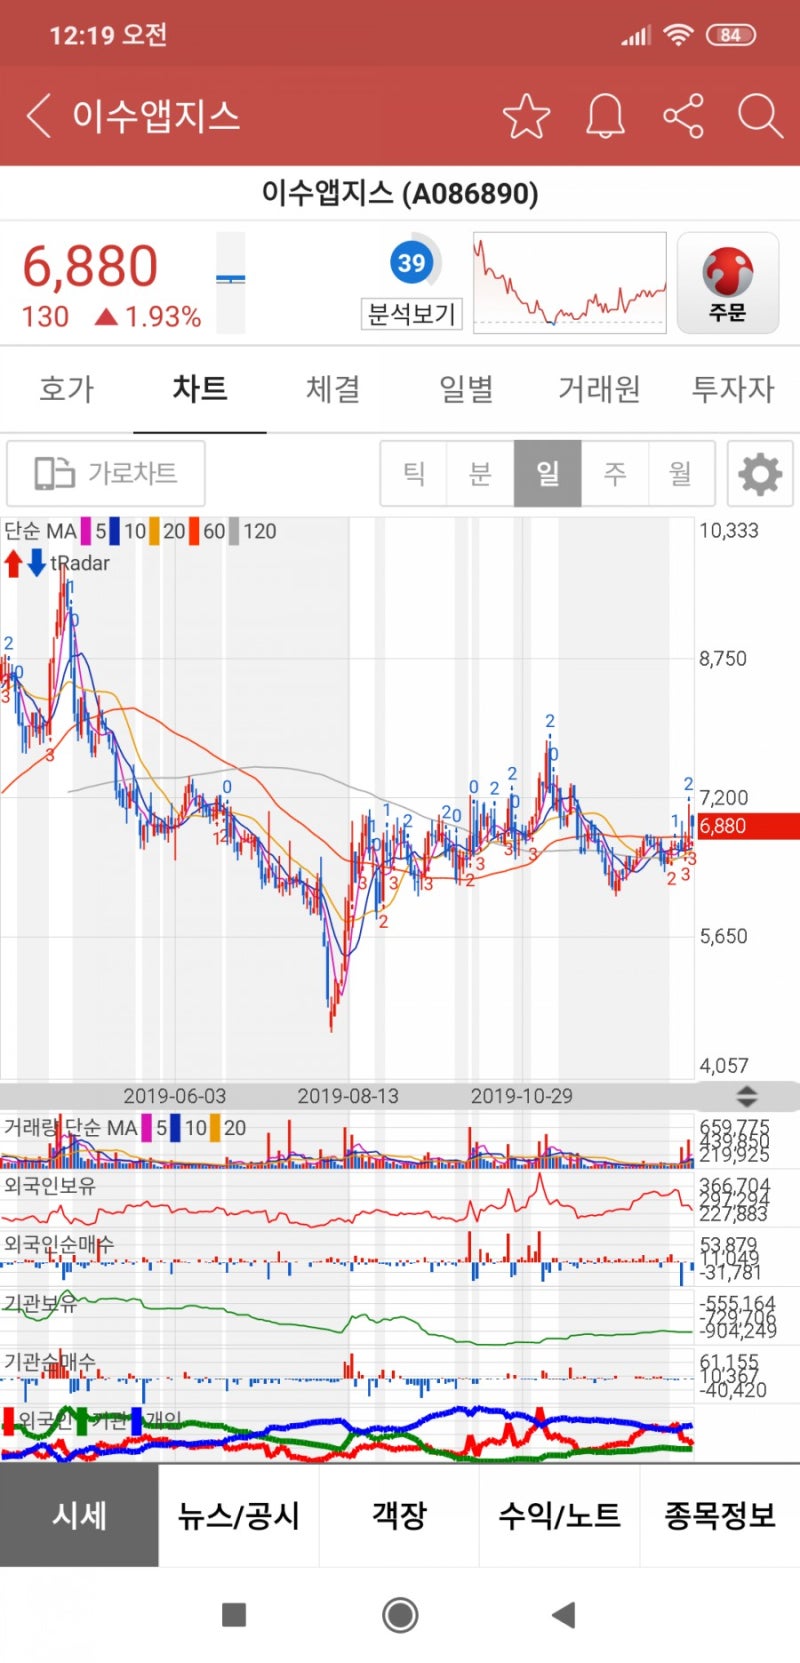Tap the battery indicator in status bar

coord(731,35)
